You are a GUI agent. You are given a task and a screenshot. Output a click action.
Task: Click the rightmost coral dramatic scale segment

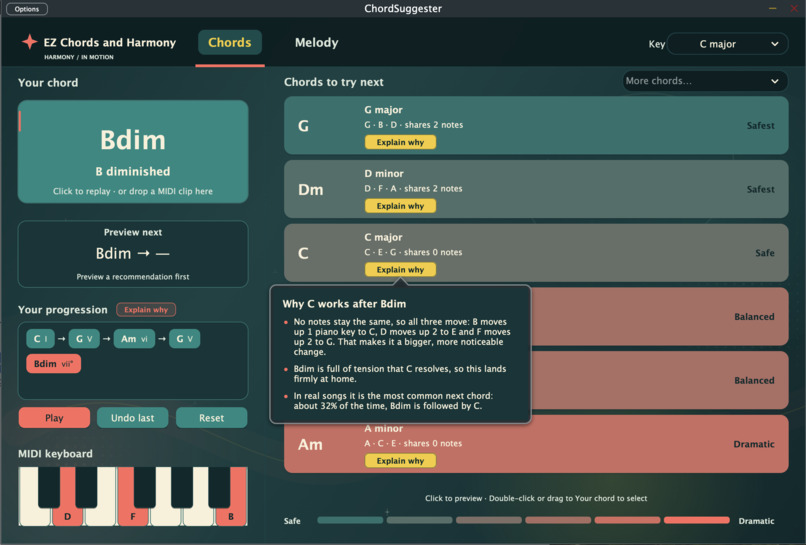tap(697, 520)
